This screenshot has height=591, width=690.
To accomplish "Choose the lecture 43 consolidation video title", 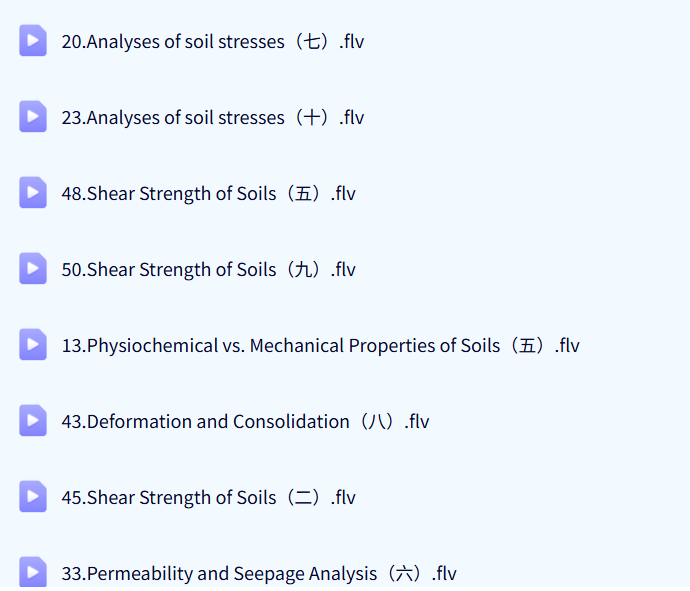I will pos(245,422).
